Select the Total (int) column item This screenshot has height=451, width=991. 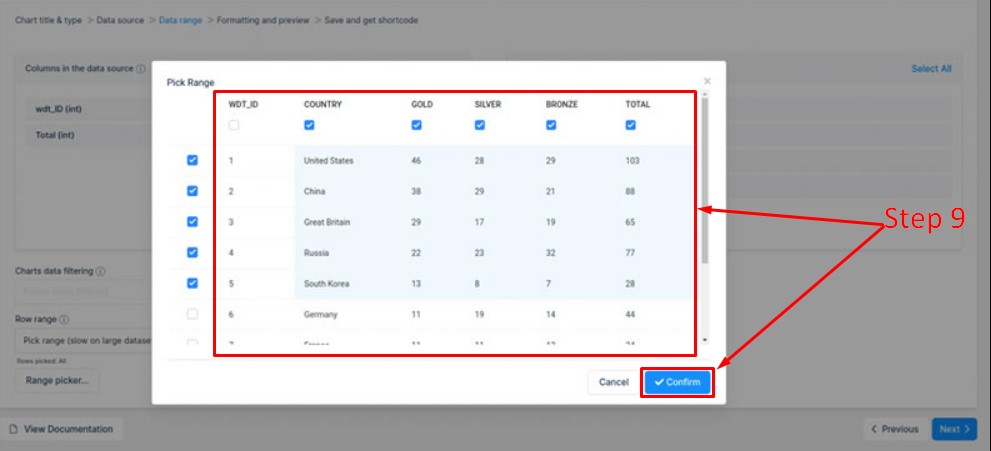tap(88, 135)
